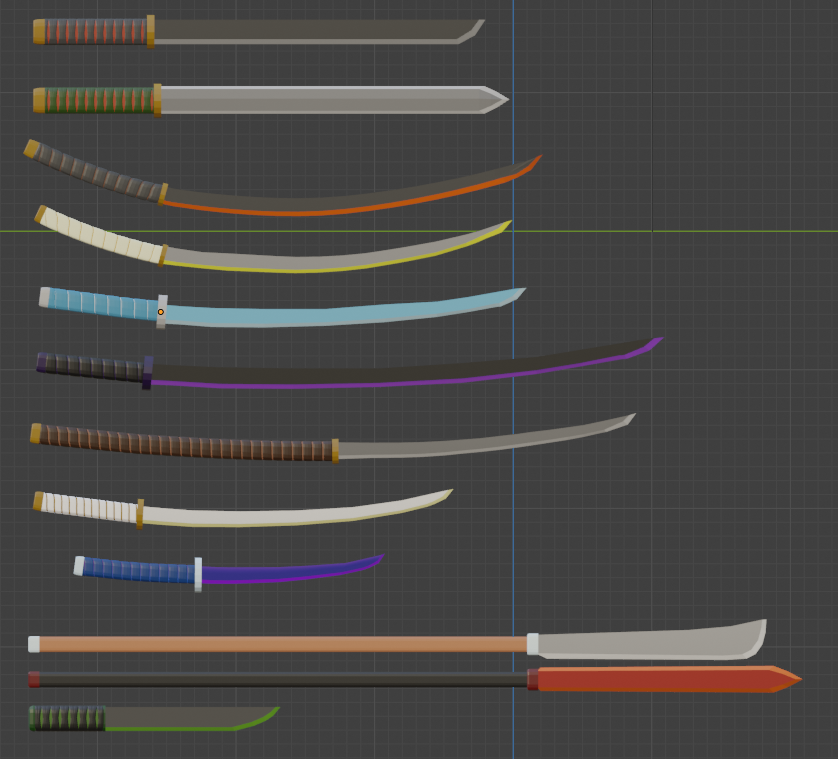Click the long brown-wrapped sword handle
This screenshot has width=838, height=759.
coord(185,443)
